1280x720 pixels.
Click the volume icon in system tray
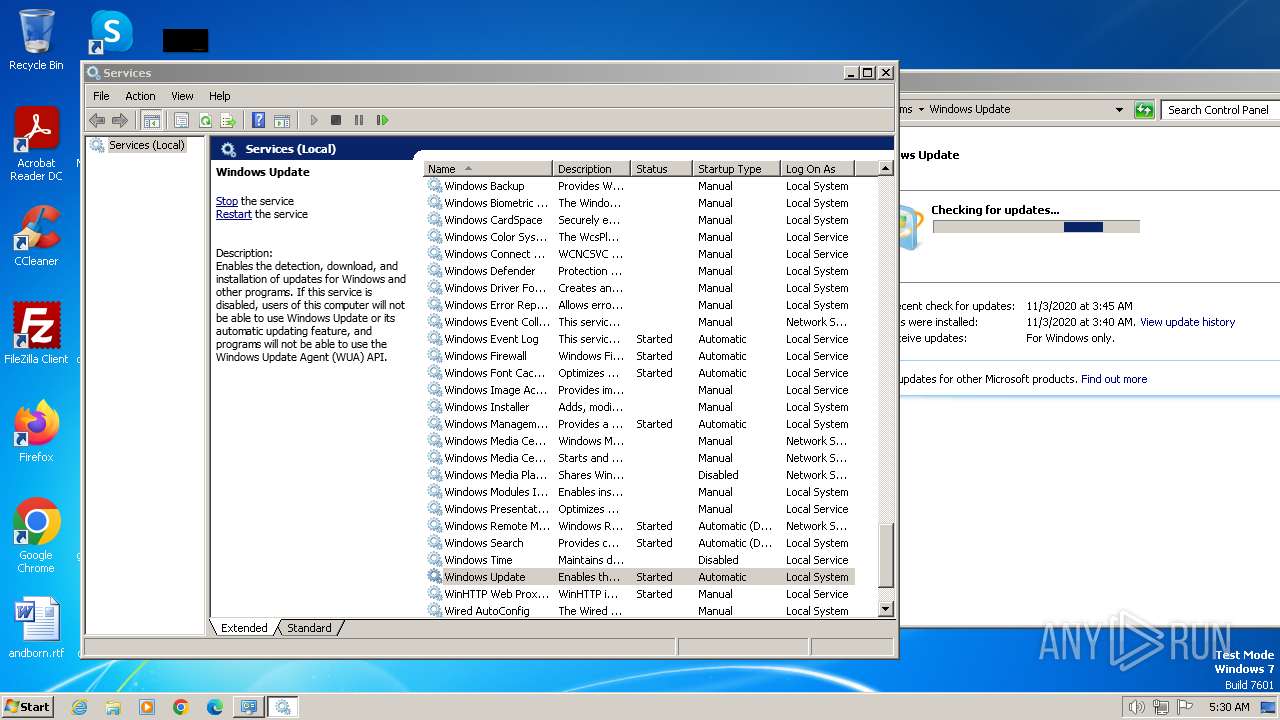click(1136, 707)
